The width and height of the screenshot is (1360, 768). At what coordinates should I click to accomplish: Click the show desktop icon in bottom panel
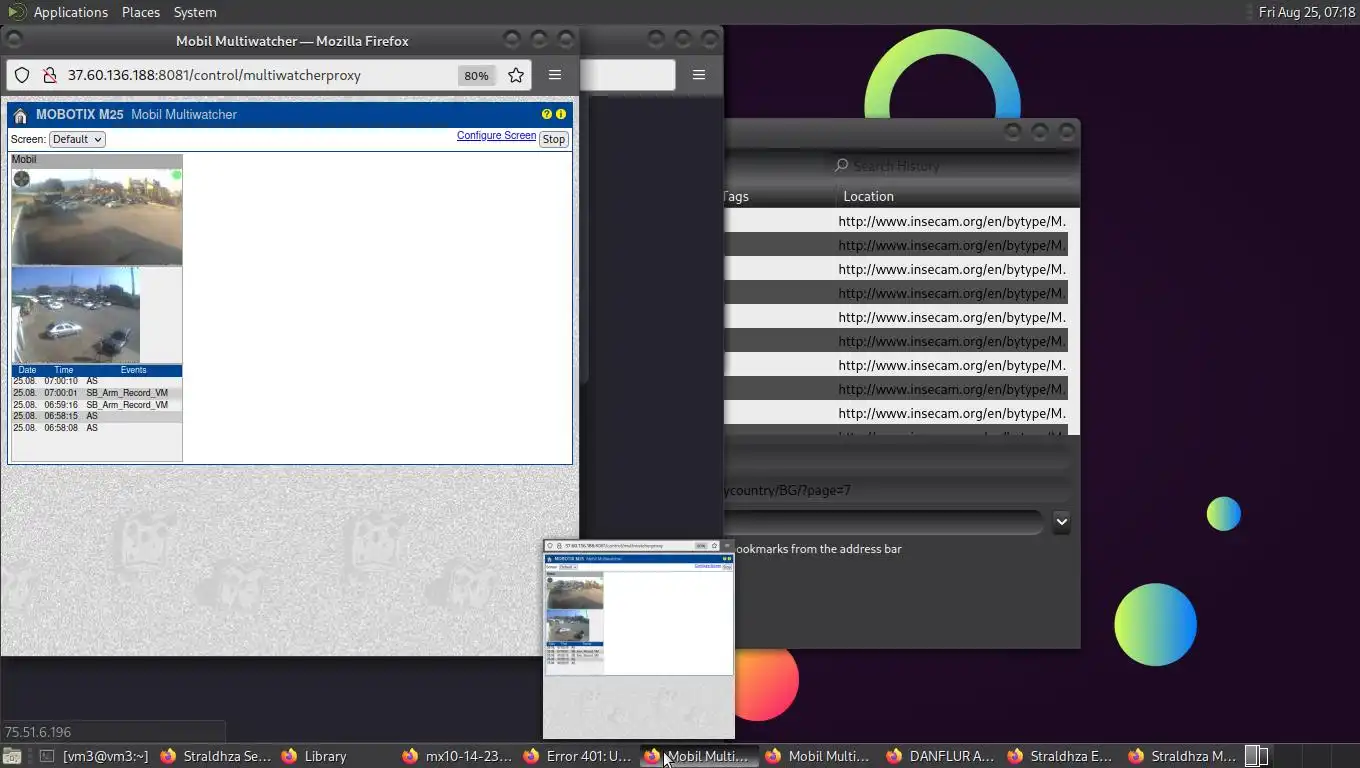tap(12, 757)
